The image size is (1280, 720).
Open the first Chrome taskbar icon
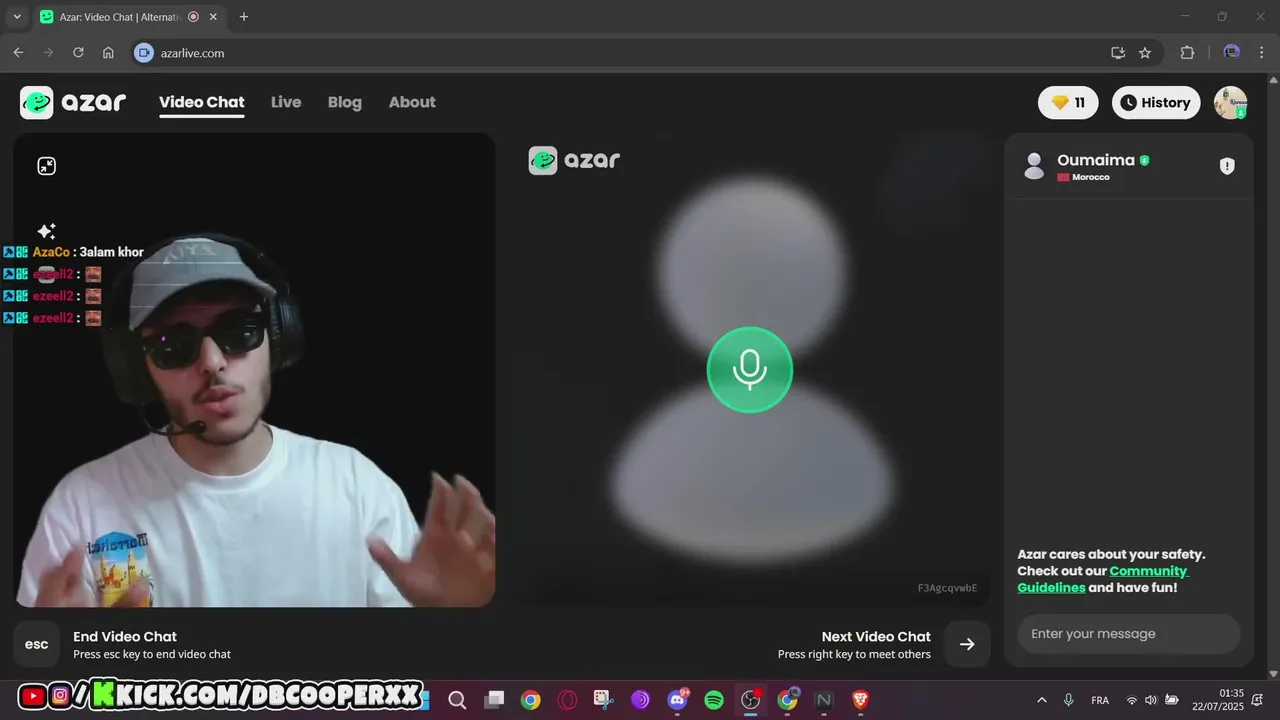530,700
